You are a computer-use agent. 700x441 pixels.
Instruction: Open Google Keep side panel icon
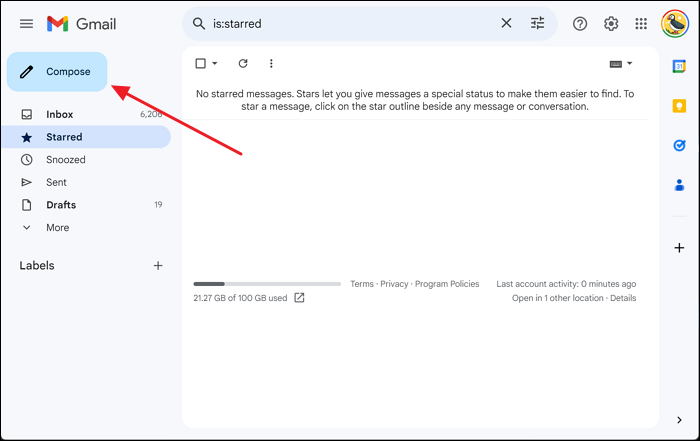click(679, 106)
